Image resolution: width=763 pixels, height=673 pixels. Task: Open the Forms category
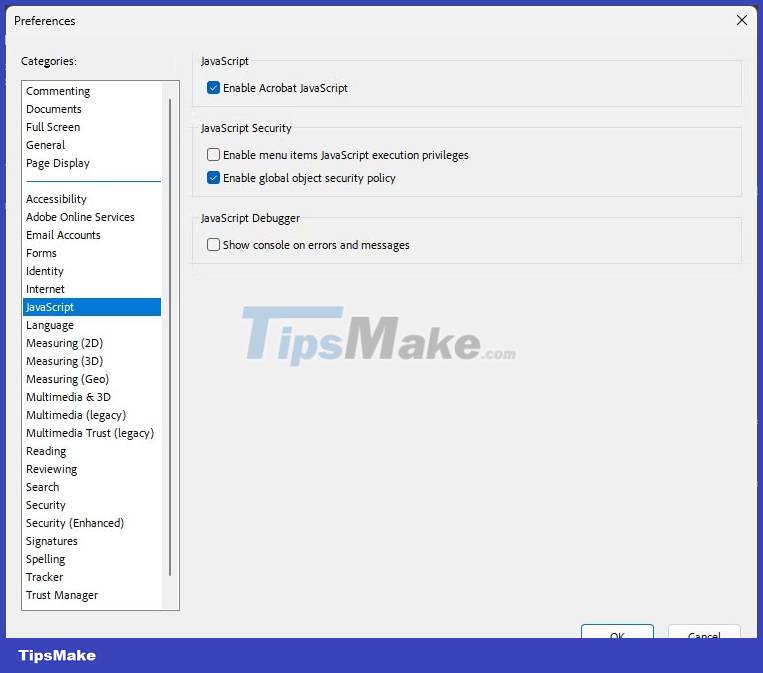[x=92, y=253]
